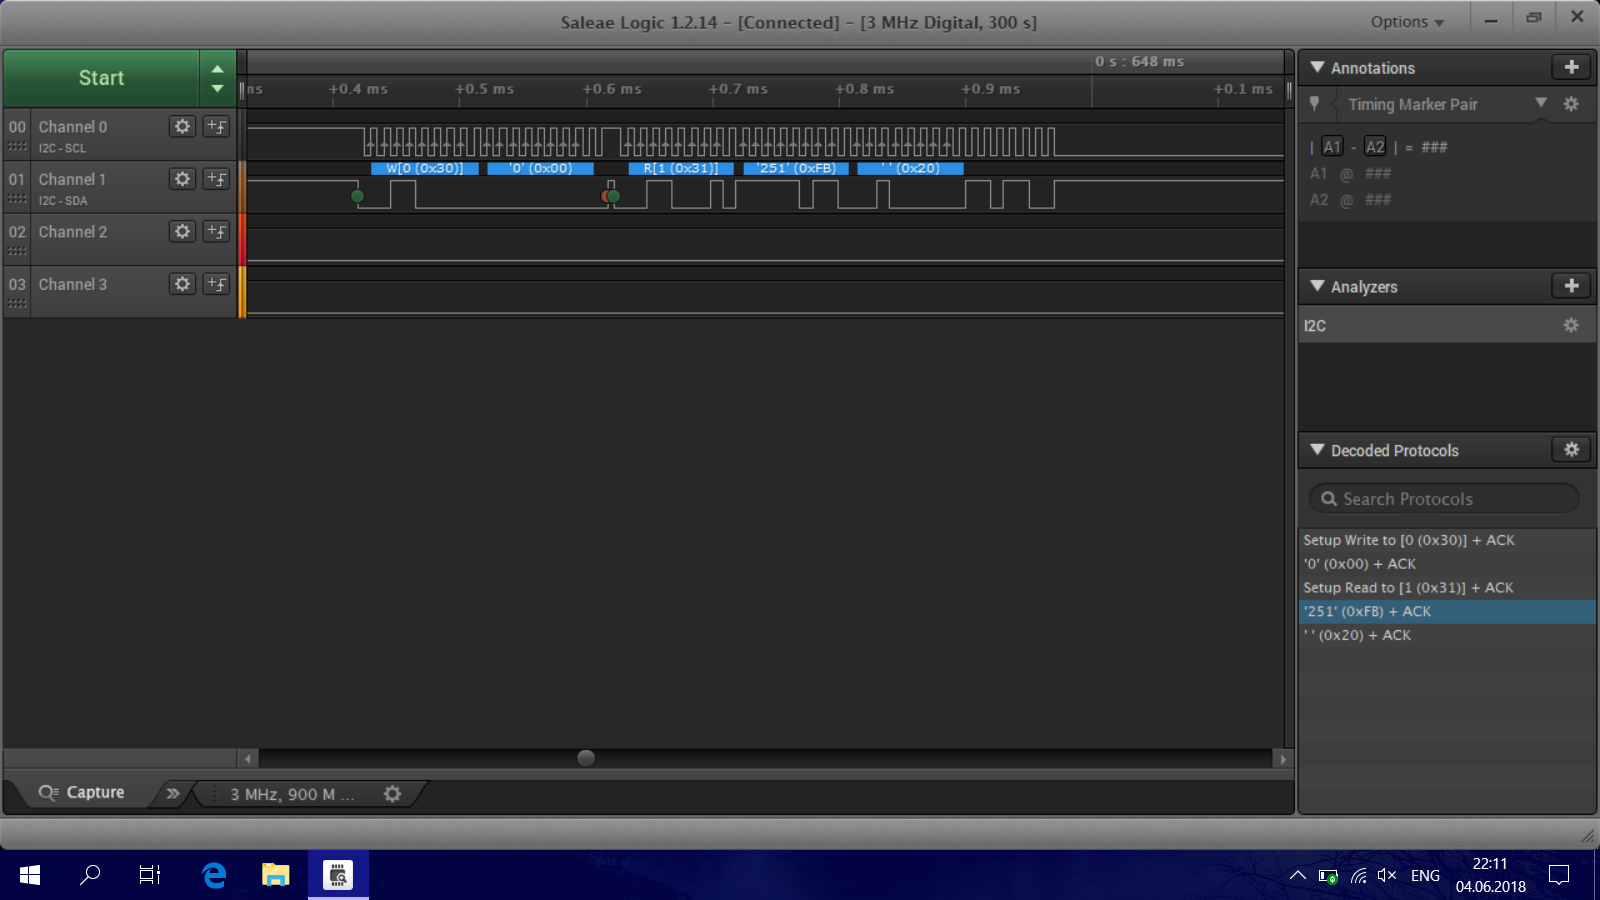Screen dimensions: 1600x900
Task: Open the Options menu
Action: pos(1407,22)
